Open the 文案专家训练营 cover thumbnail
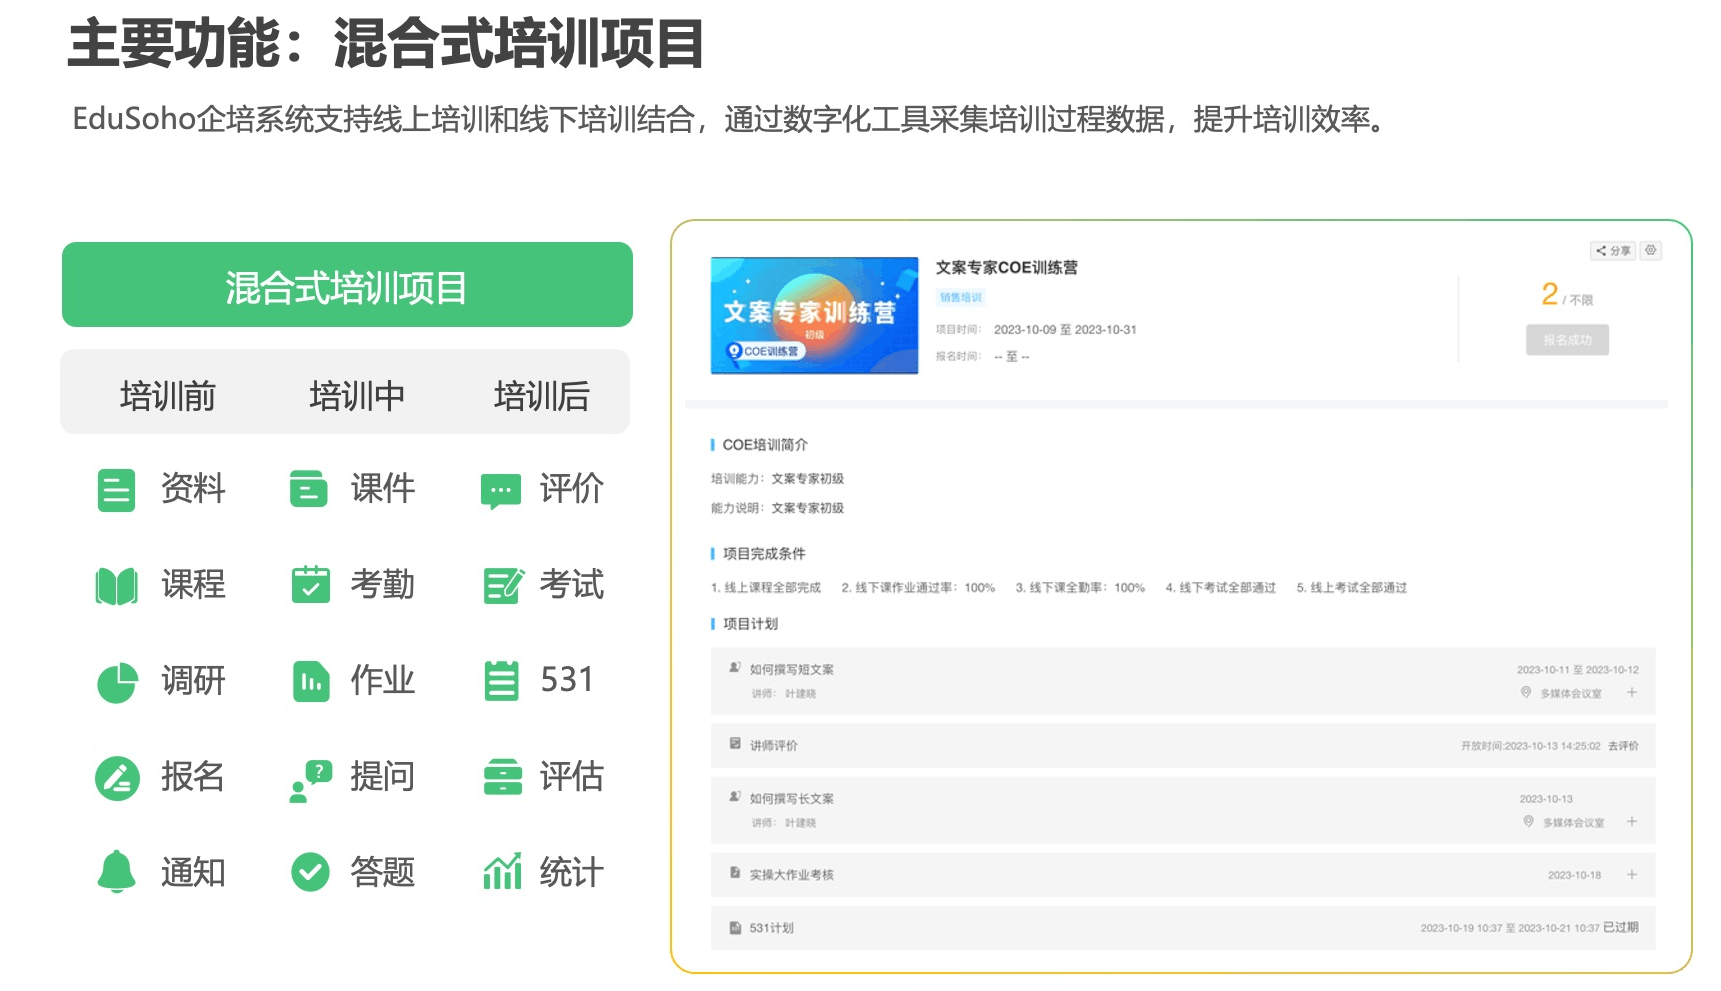1721x991 pixels. (814, 315)
